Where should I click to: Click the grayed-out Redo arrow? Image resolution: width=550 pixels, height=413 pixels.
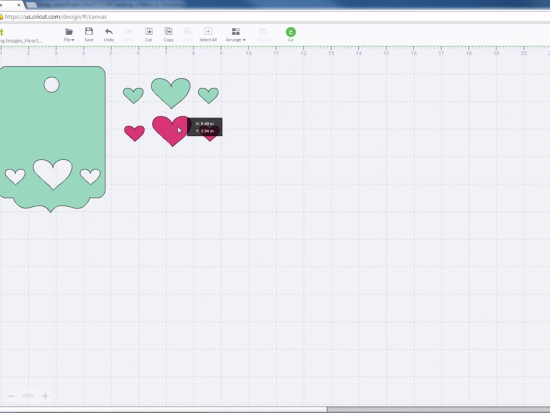click(x=129, y=35)
